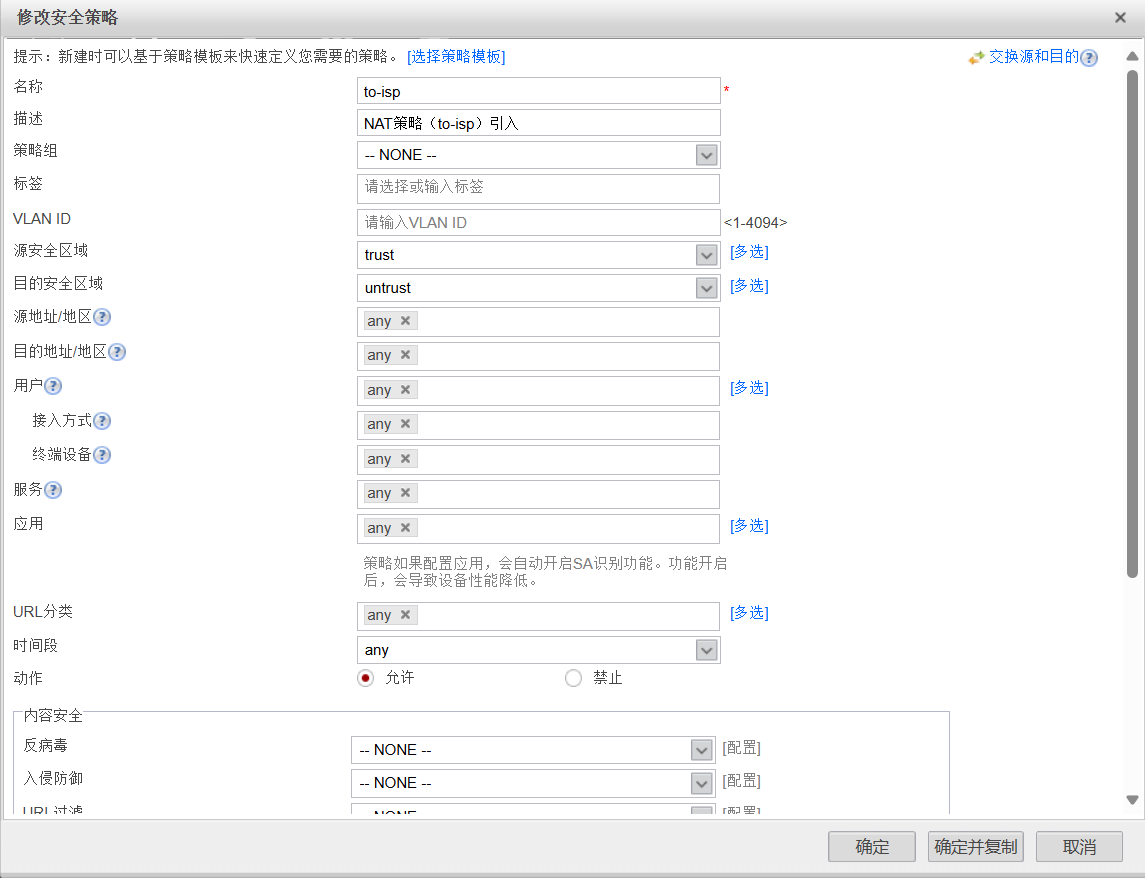Viewport: 1145px width, 878px height.
Task: Remove the any tag in URL分类 field
Action: point(405,615)
